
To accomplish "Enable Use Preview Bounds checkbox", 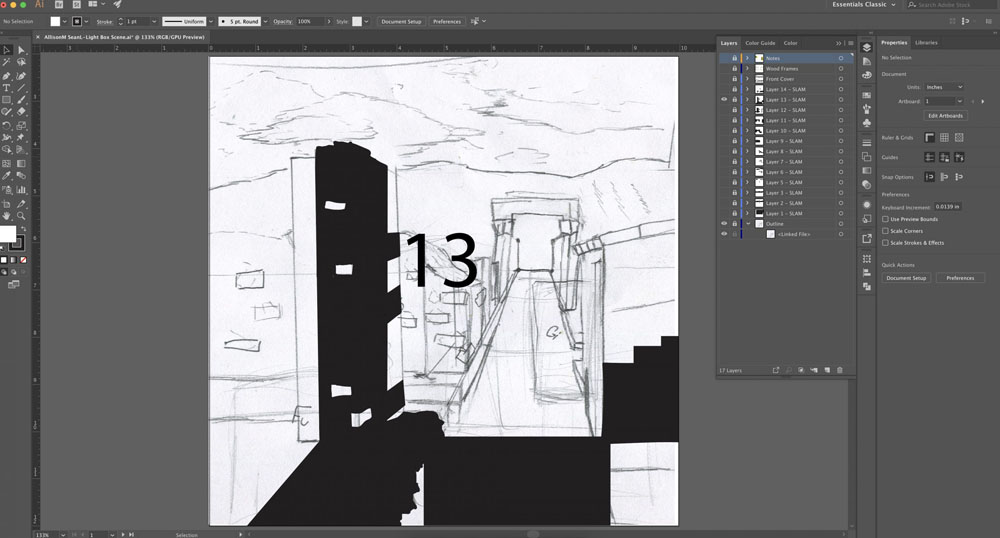I will (x=885, y=219).
